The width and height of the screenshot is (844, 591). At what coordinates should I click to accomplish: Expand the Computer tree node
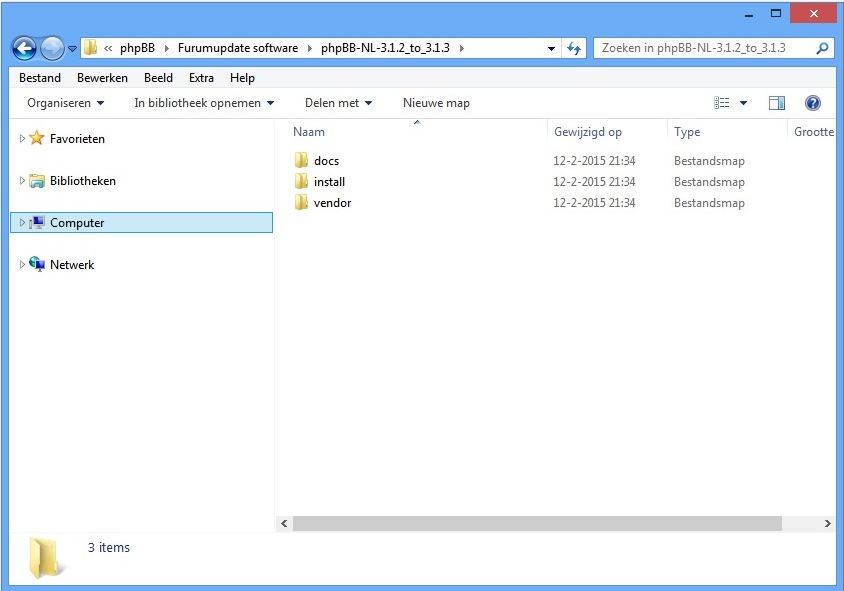22,222
